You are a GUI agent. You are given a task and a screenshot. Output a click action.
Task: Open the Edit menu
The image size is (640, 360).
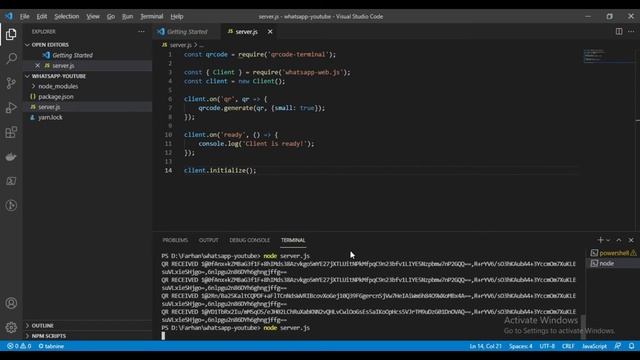[x=42, y=16]
